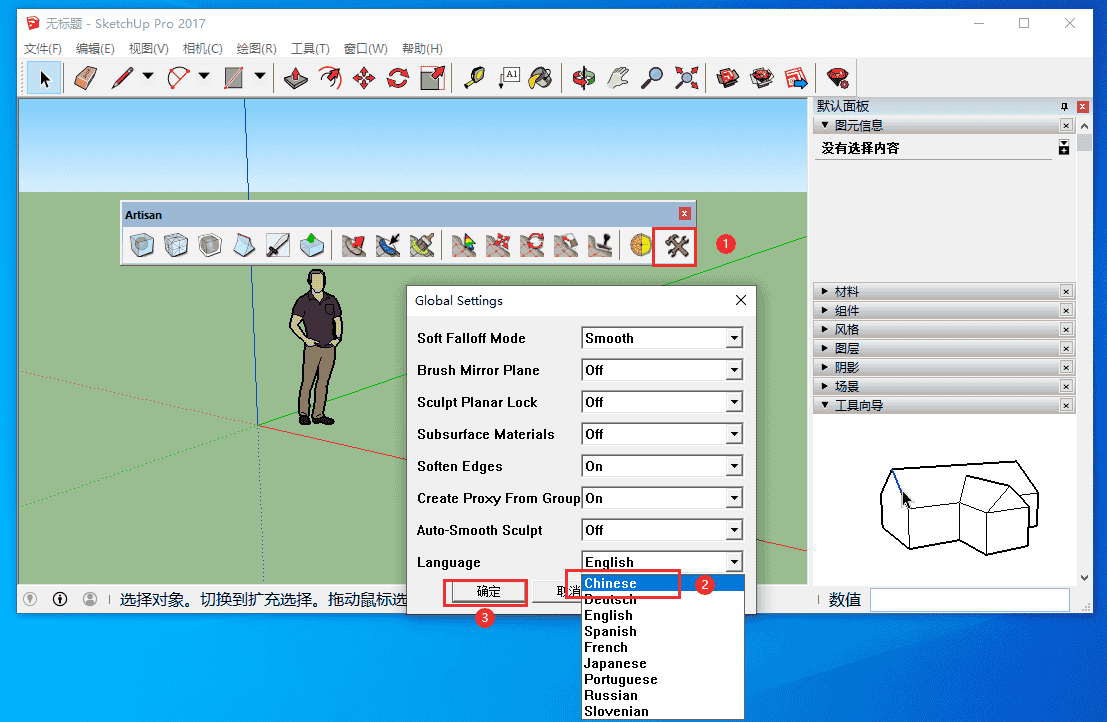
Task: Open the 绘图(R) menu
Action: 256,49
